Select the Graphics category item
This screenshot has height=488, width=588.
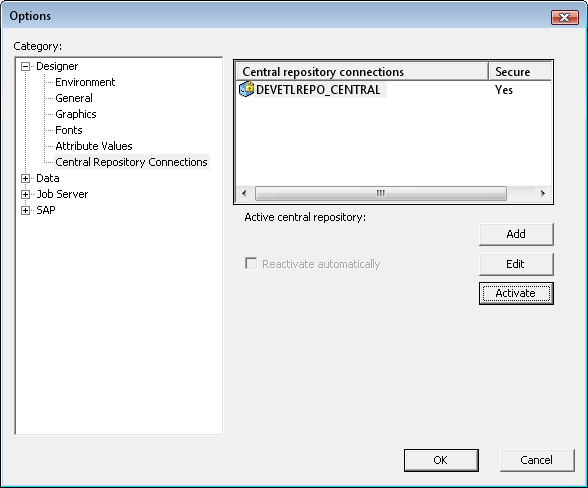(x=75, y=114)
